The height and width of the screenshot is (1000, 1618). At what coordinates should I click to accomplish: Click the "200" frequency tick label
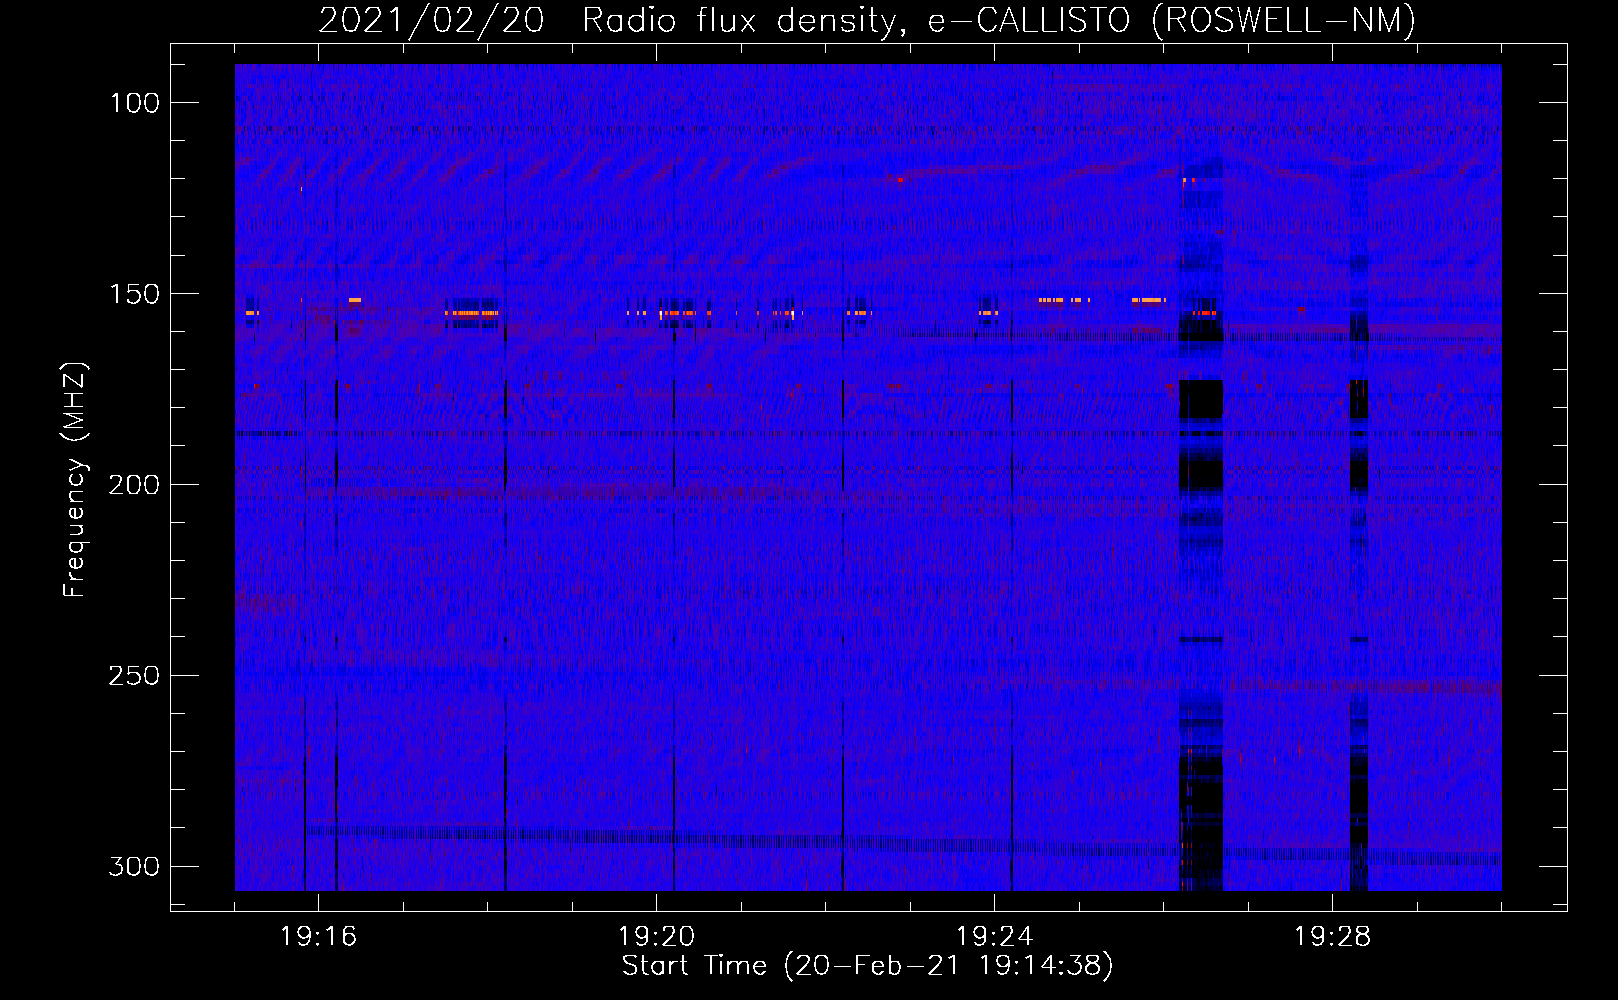[x=134, y=485]
